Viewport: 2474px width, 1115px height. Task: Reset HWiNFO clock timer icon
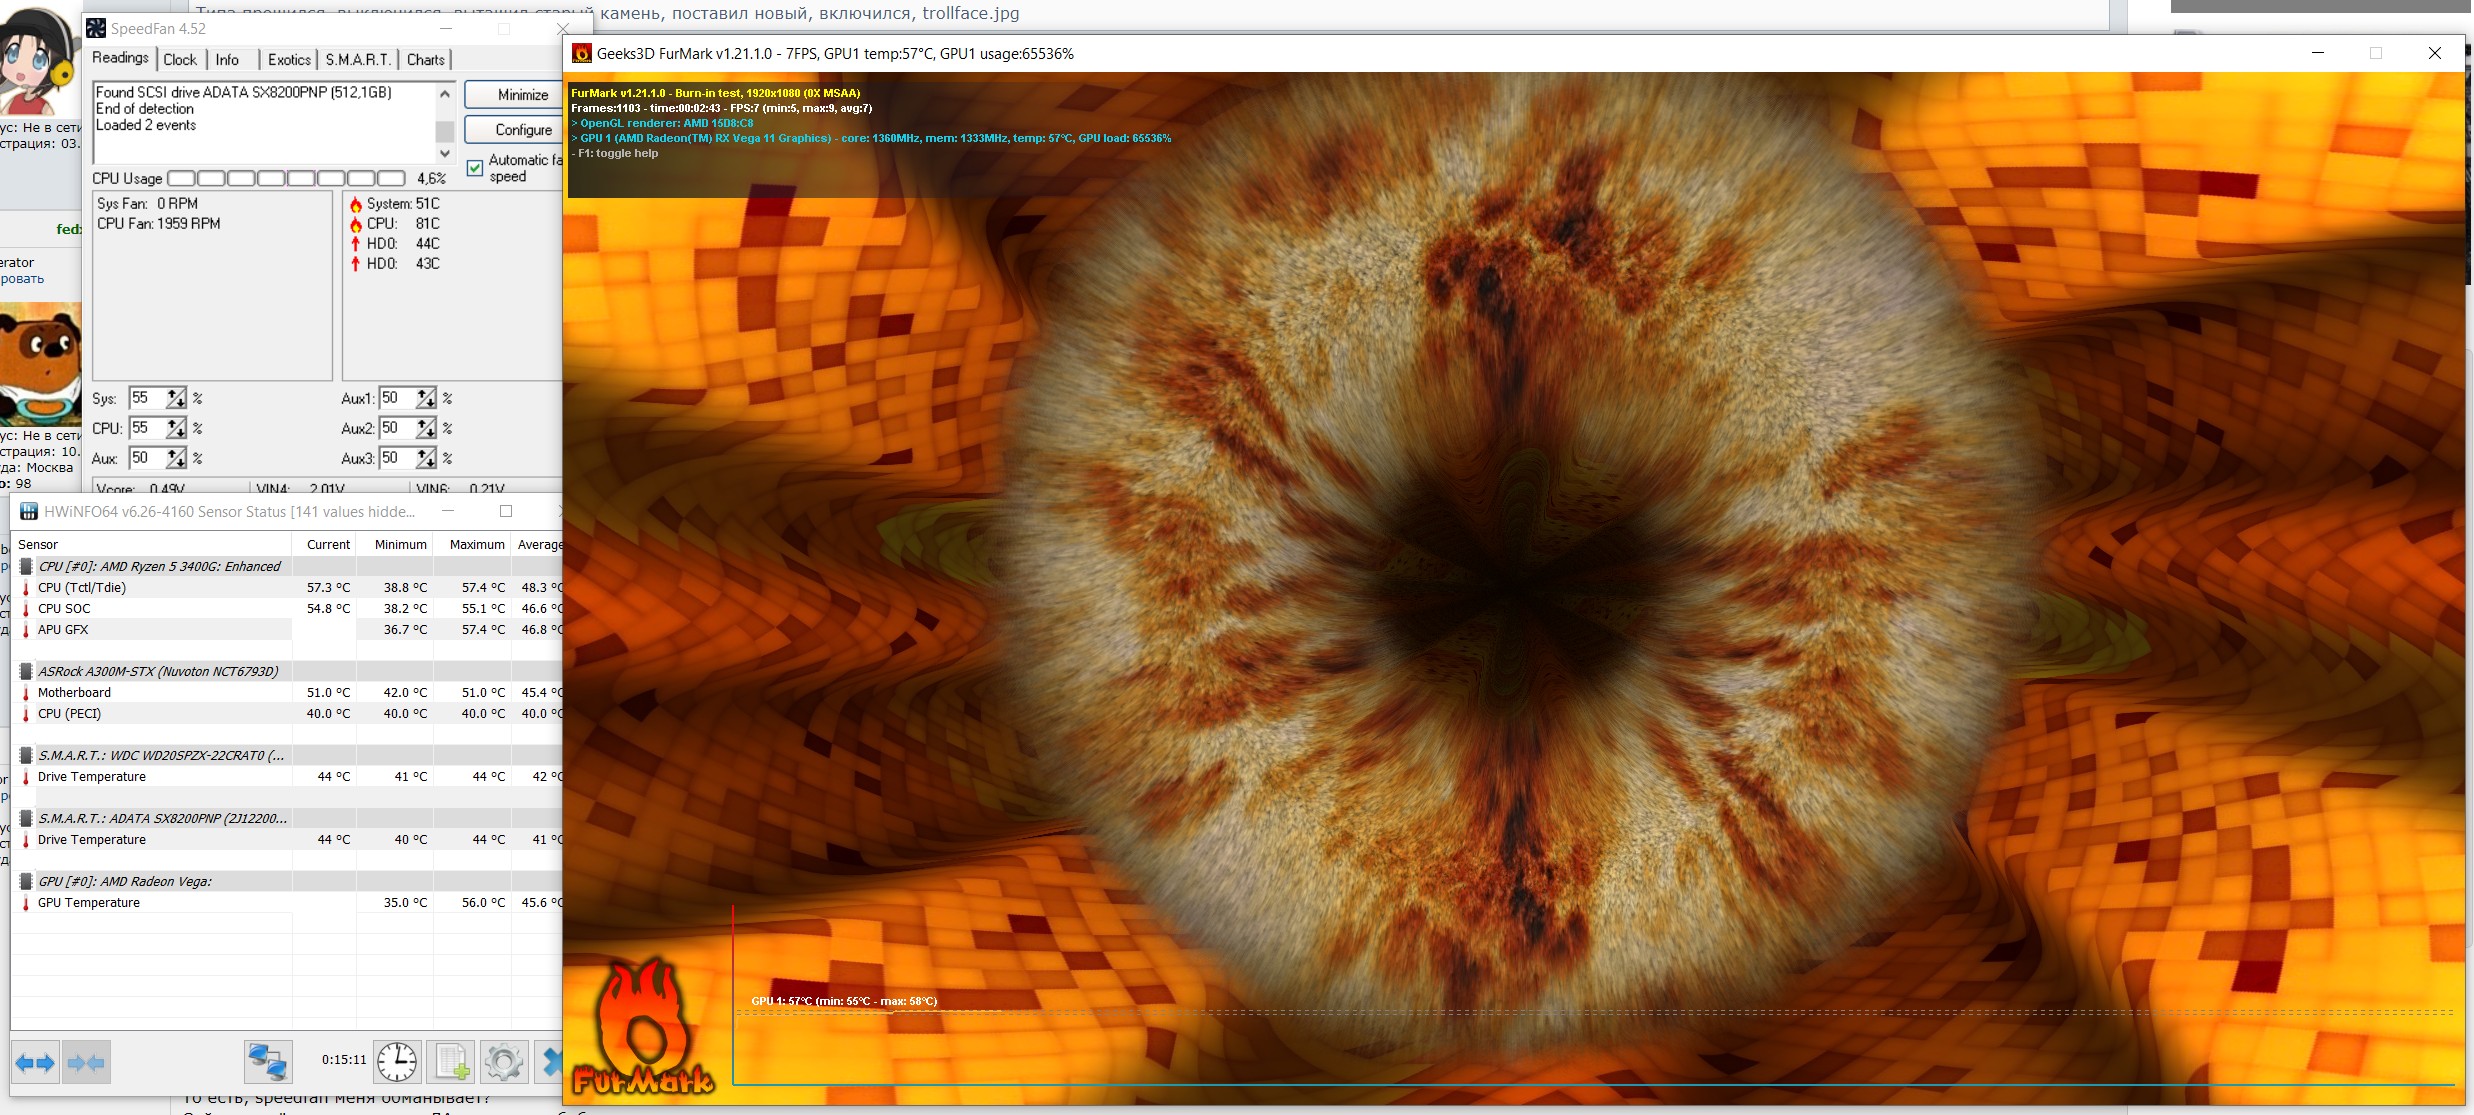[397, 1062]
